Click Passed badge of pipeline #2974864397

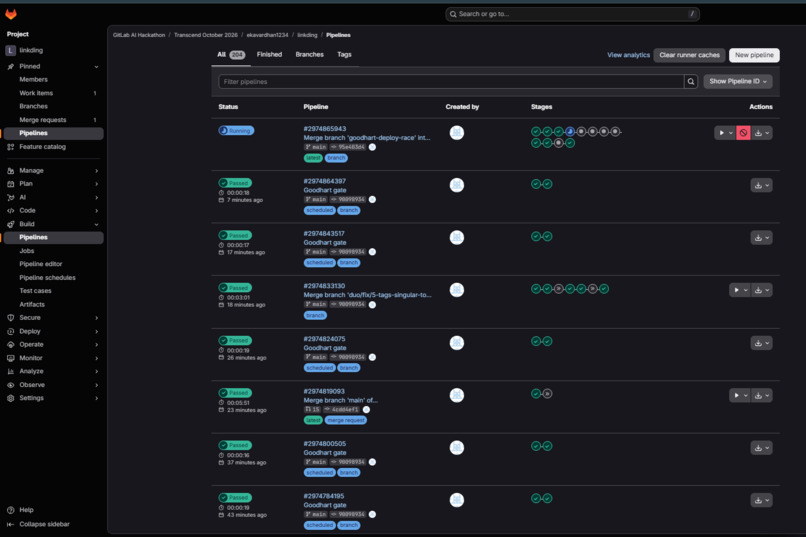(235, 183)
